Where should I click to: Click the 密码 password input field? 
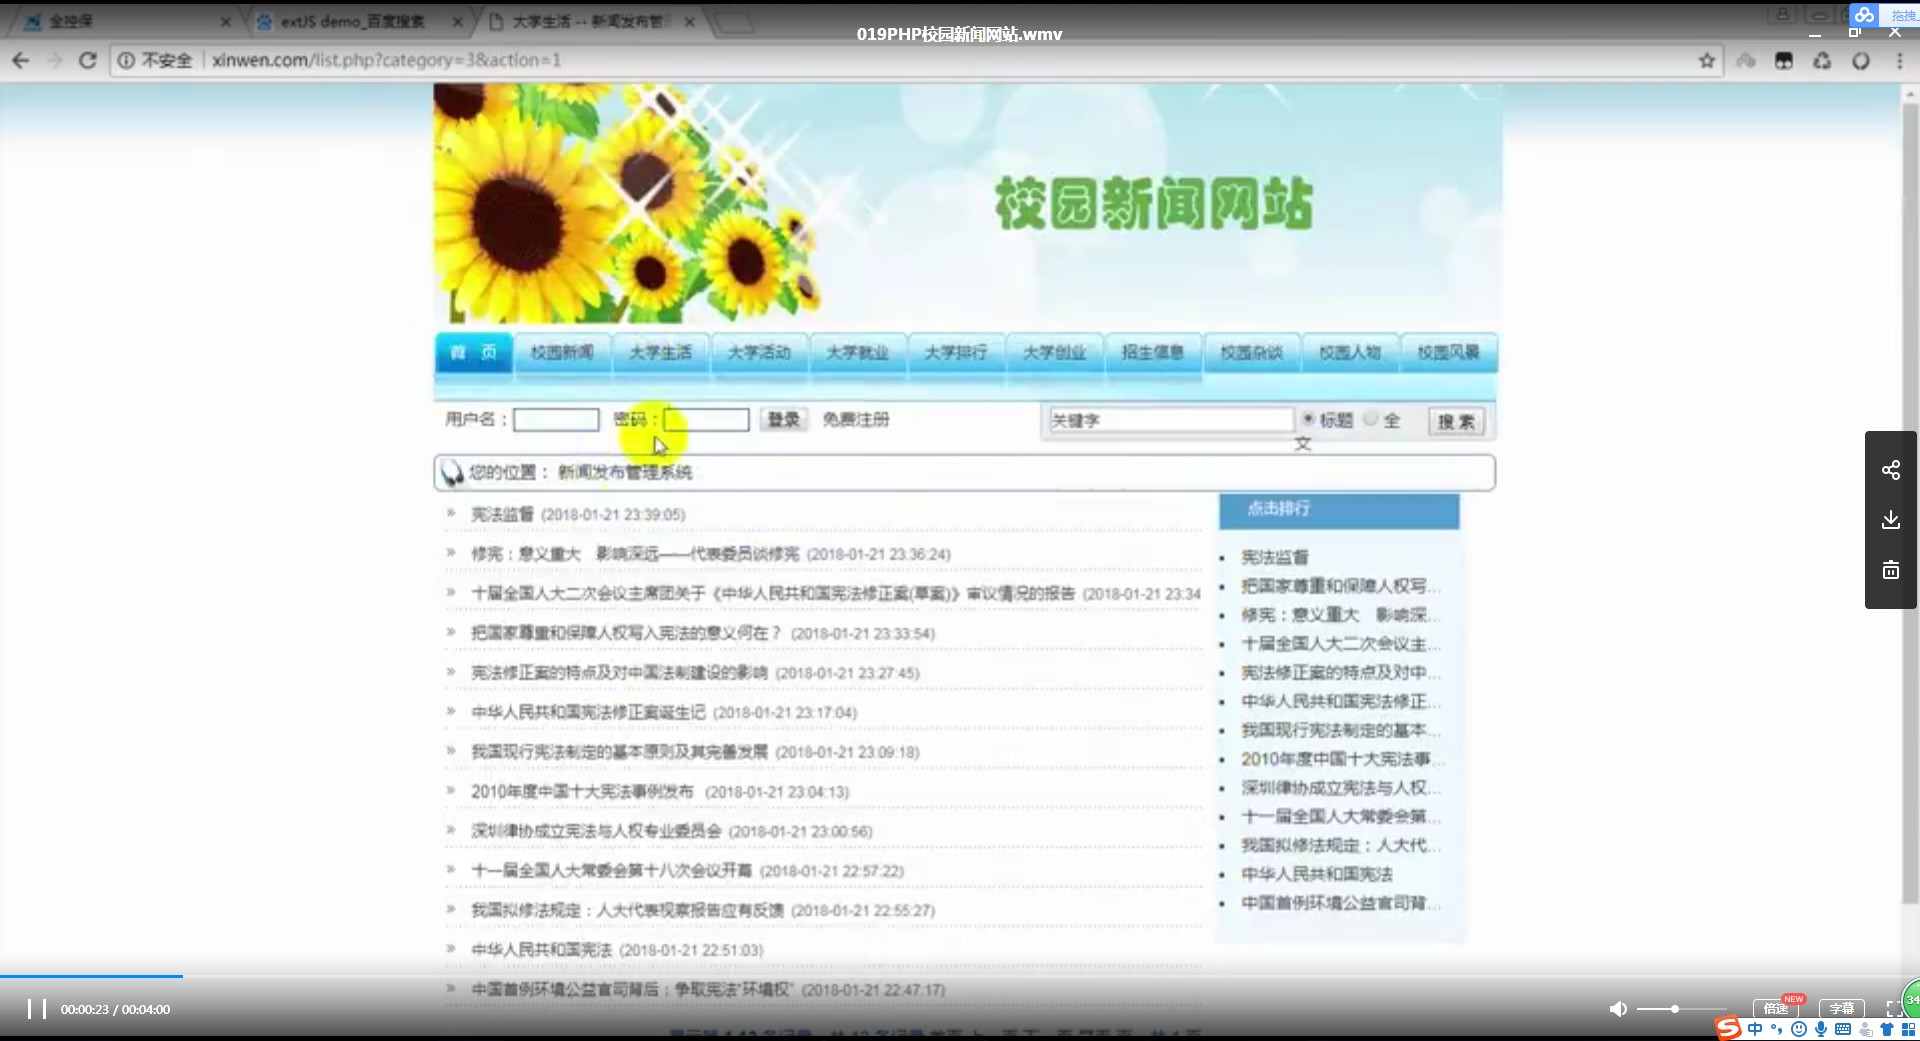(706, 420)
